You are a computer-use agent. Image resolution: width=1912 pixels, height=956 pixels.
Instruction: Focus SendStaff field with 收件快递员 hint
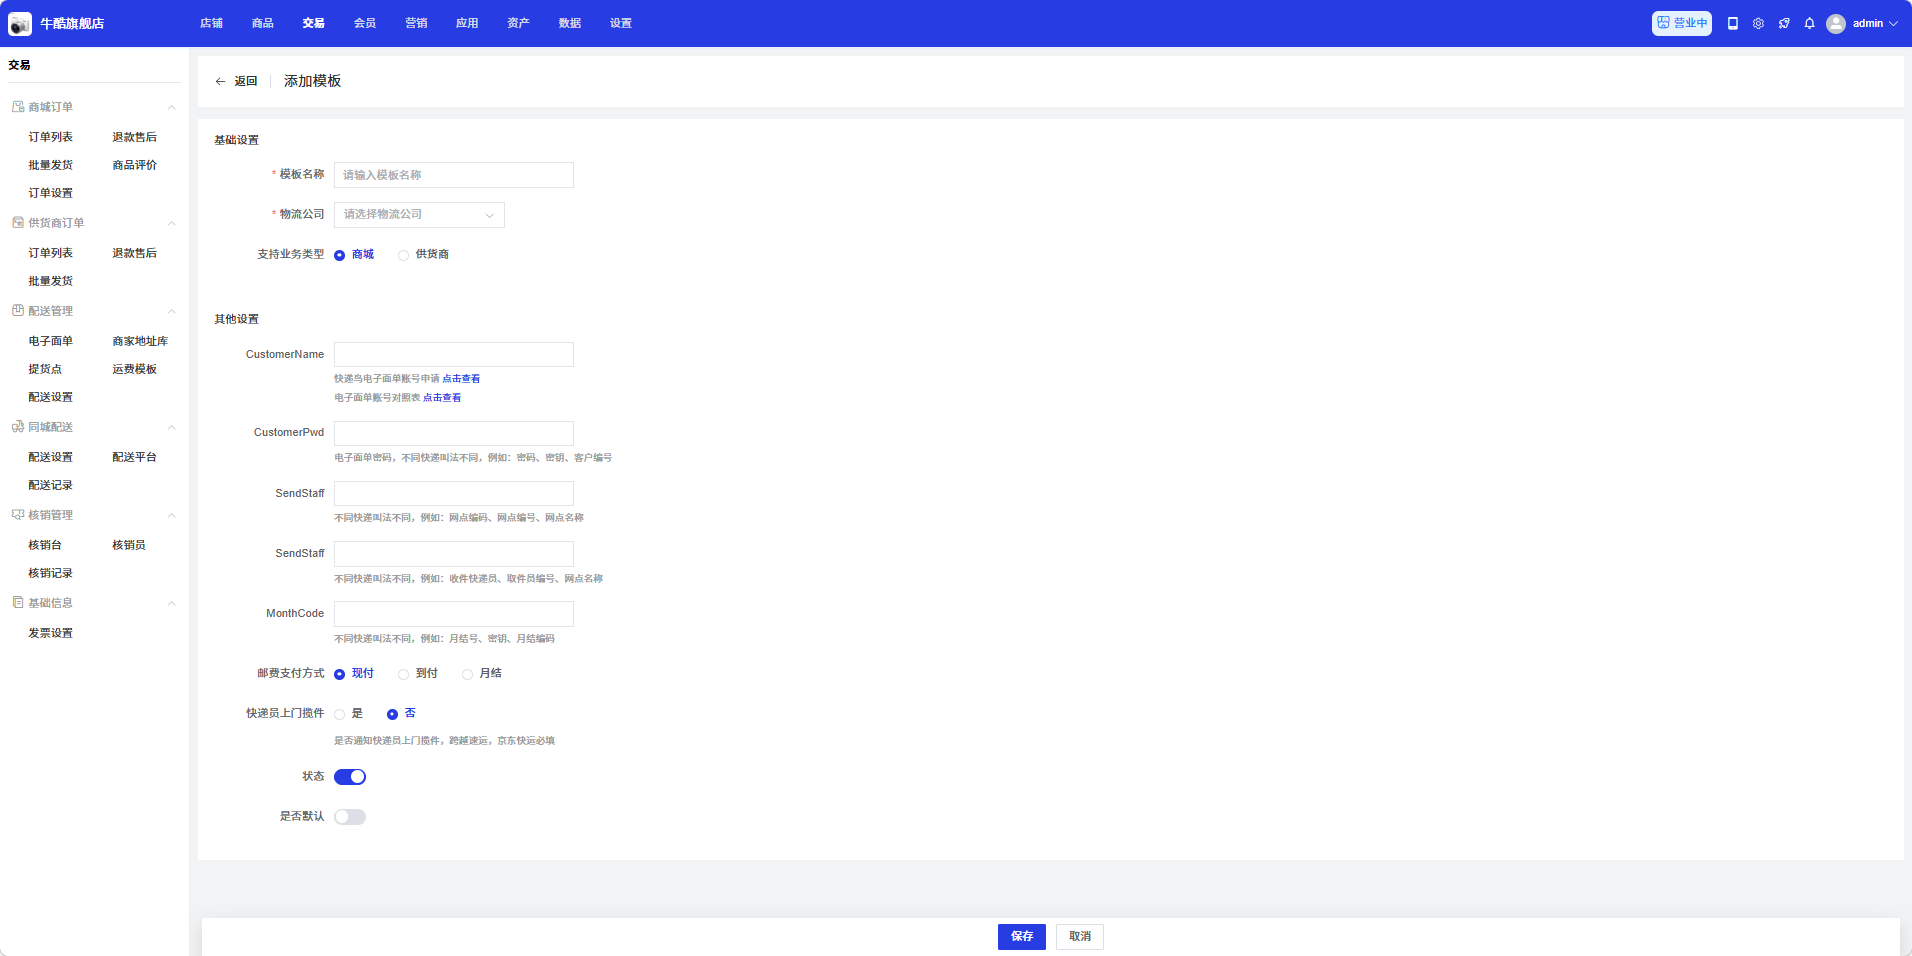(454, 554)
